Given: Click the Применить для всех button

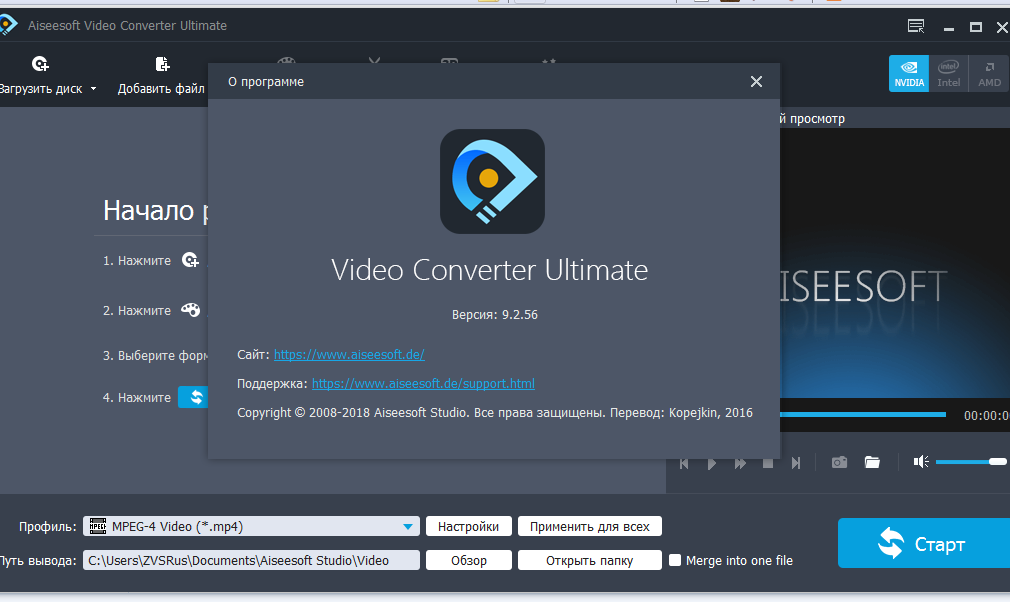Looking at the screenshot, I should pyautogui.click(x=590, y=527).
